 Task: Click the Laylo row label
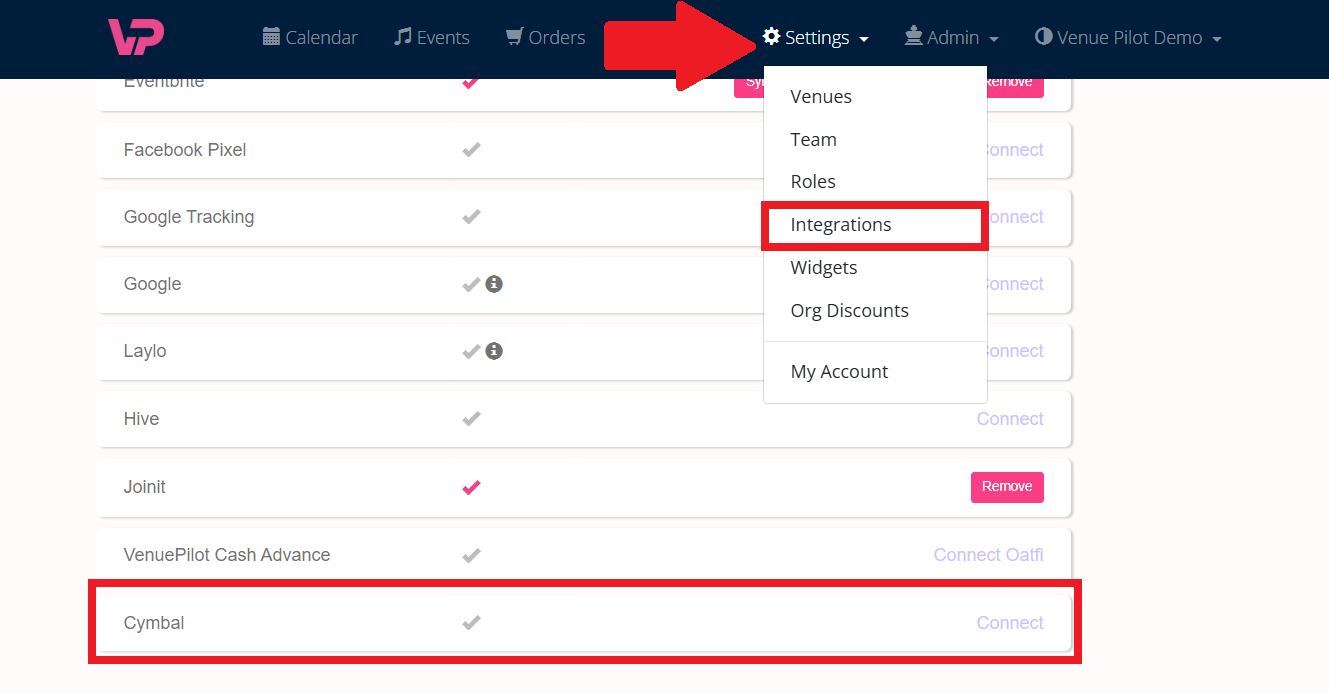(x=145, y=351)
